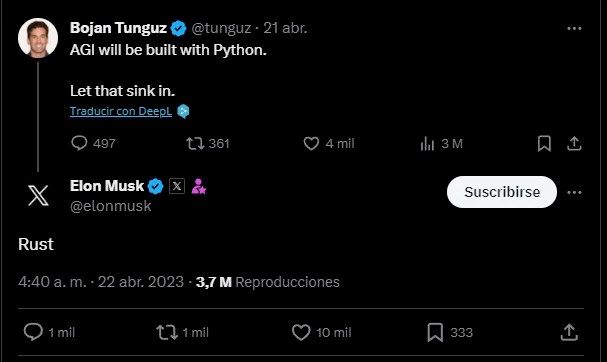Click the Suscribirse button

(502, 192)
